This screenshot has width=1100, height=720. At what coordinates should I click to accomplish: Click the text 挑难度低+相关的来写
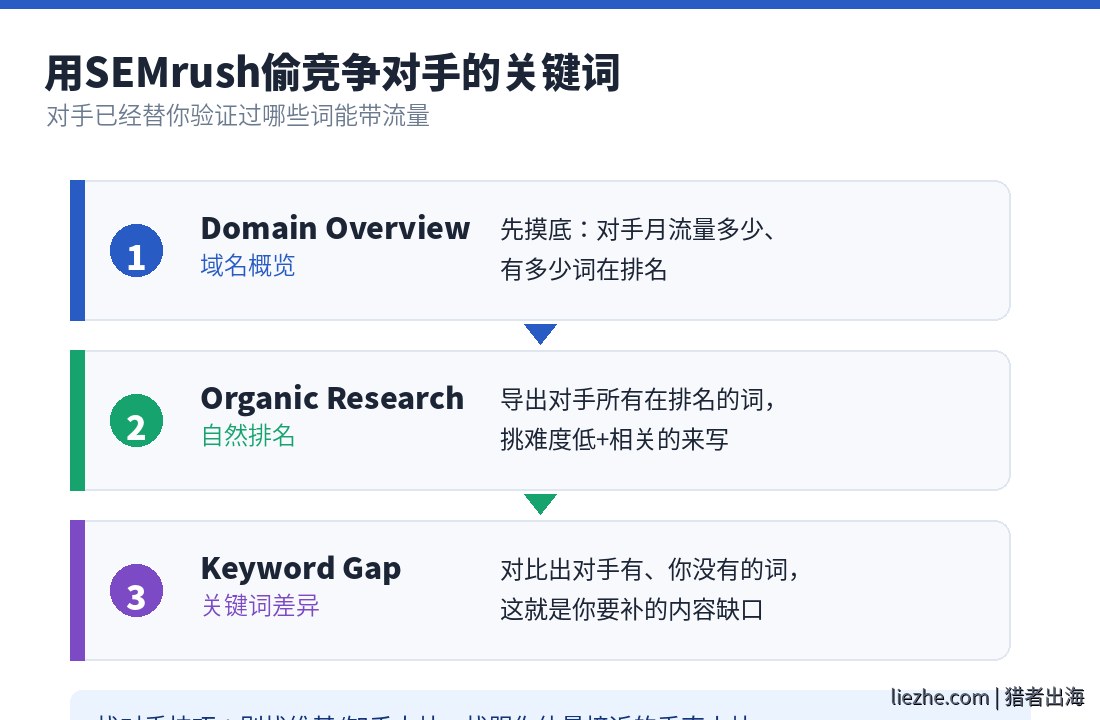click(x=615, y=439)
